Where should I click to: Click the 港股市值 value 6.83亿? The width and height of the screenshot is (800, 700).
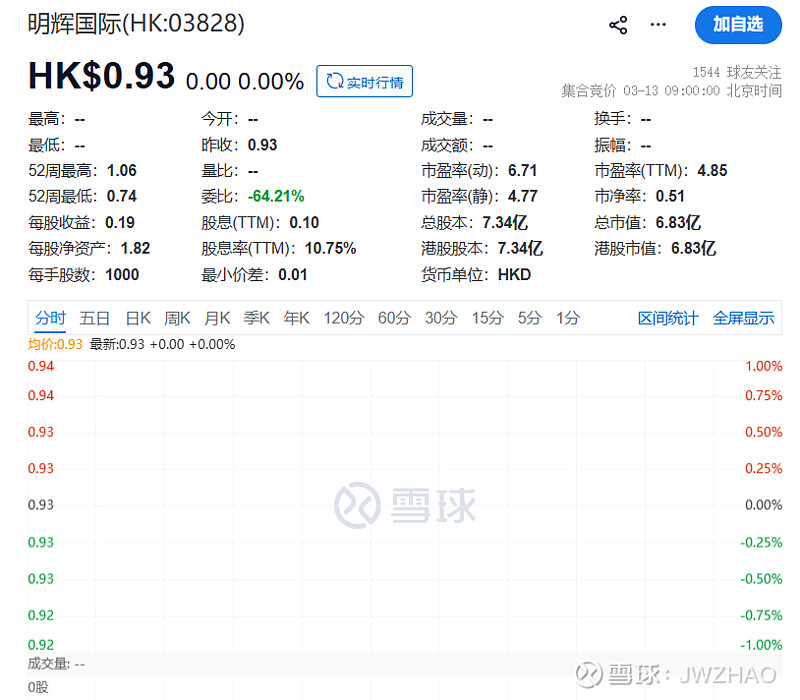(693, 248)
